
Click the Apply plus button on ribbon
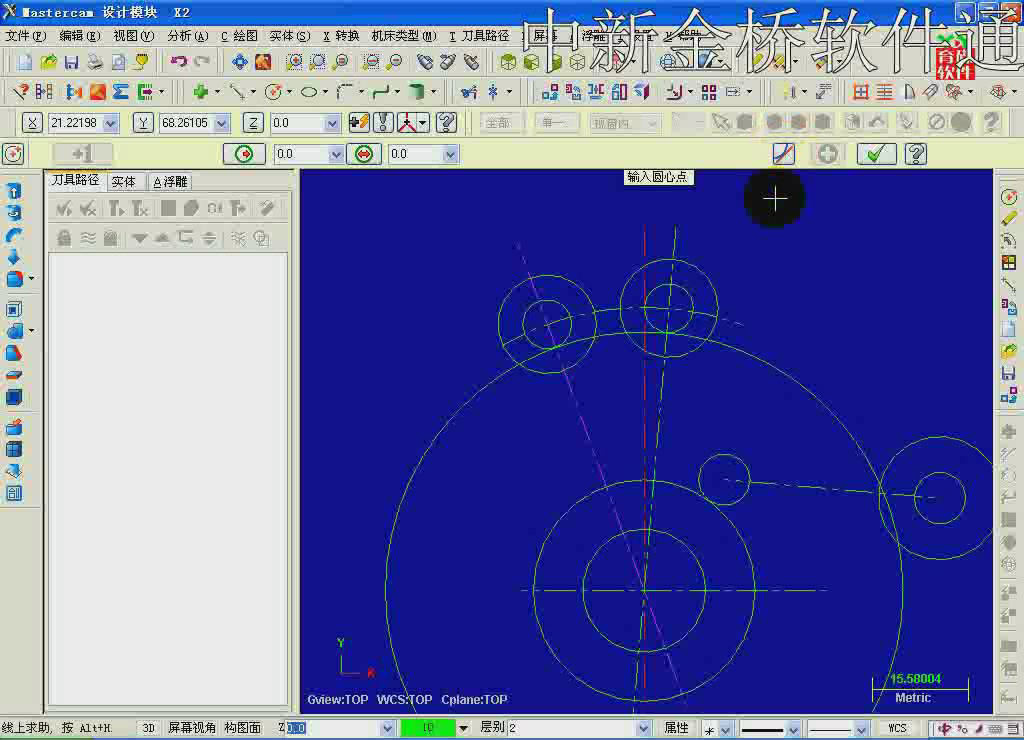[827, 154]
